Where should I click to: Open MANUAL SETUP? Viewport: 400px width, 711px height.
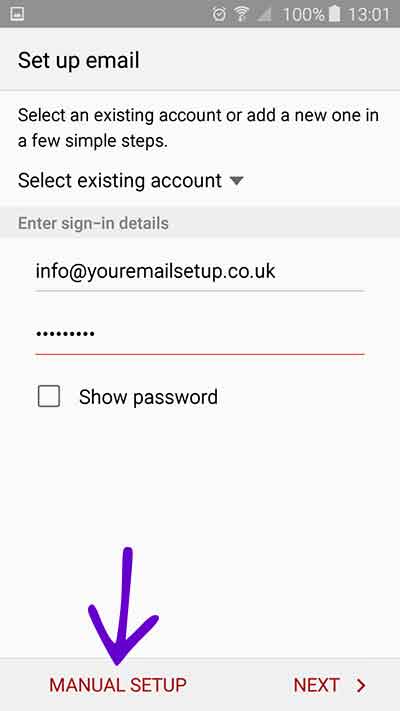118,685
